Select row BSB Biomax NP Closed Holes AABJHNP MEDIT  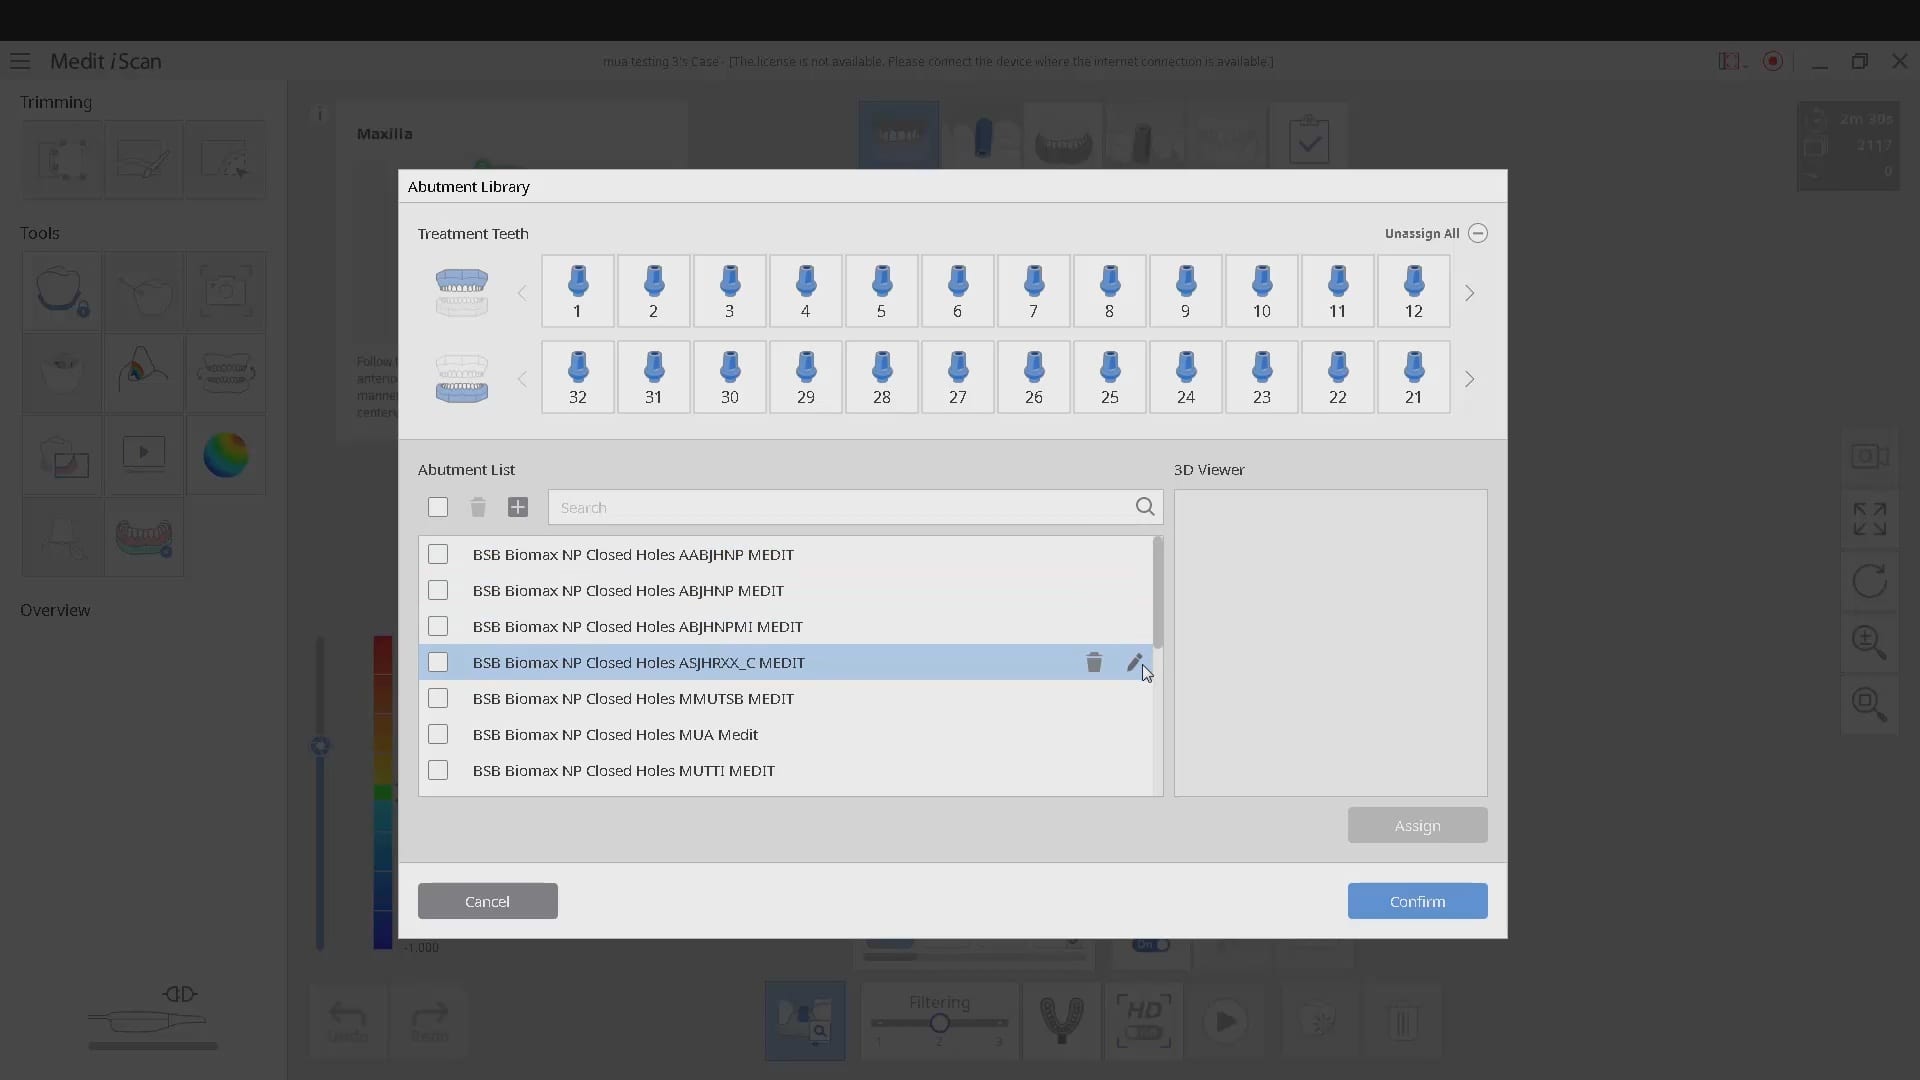click(785, 554)
